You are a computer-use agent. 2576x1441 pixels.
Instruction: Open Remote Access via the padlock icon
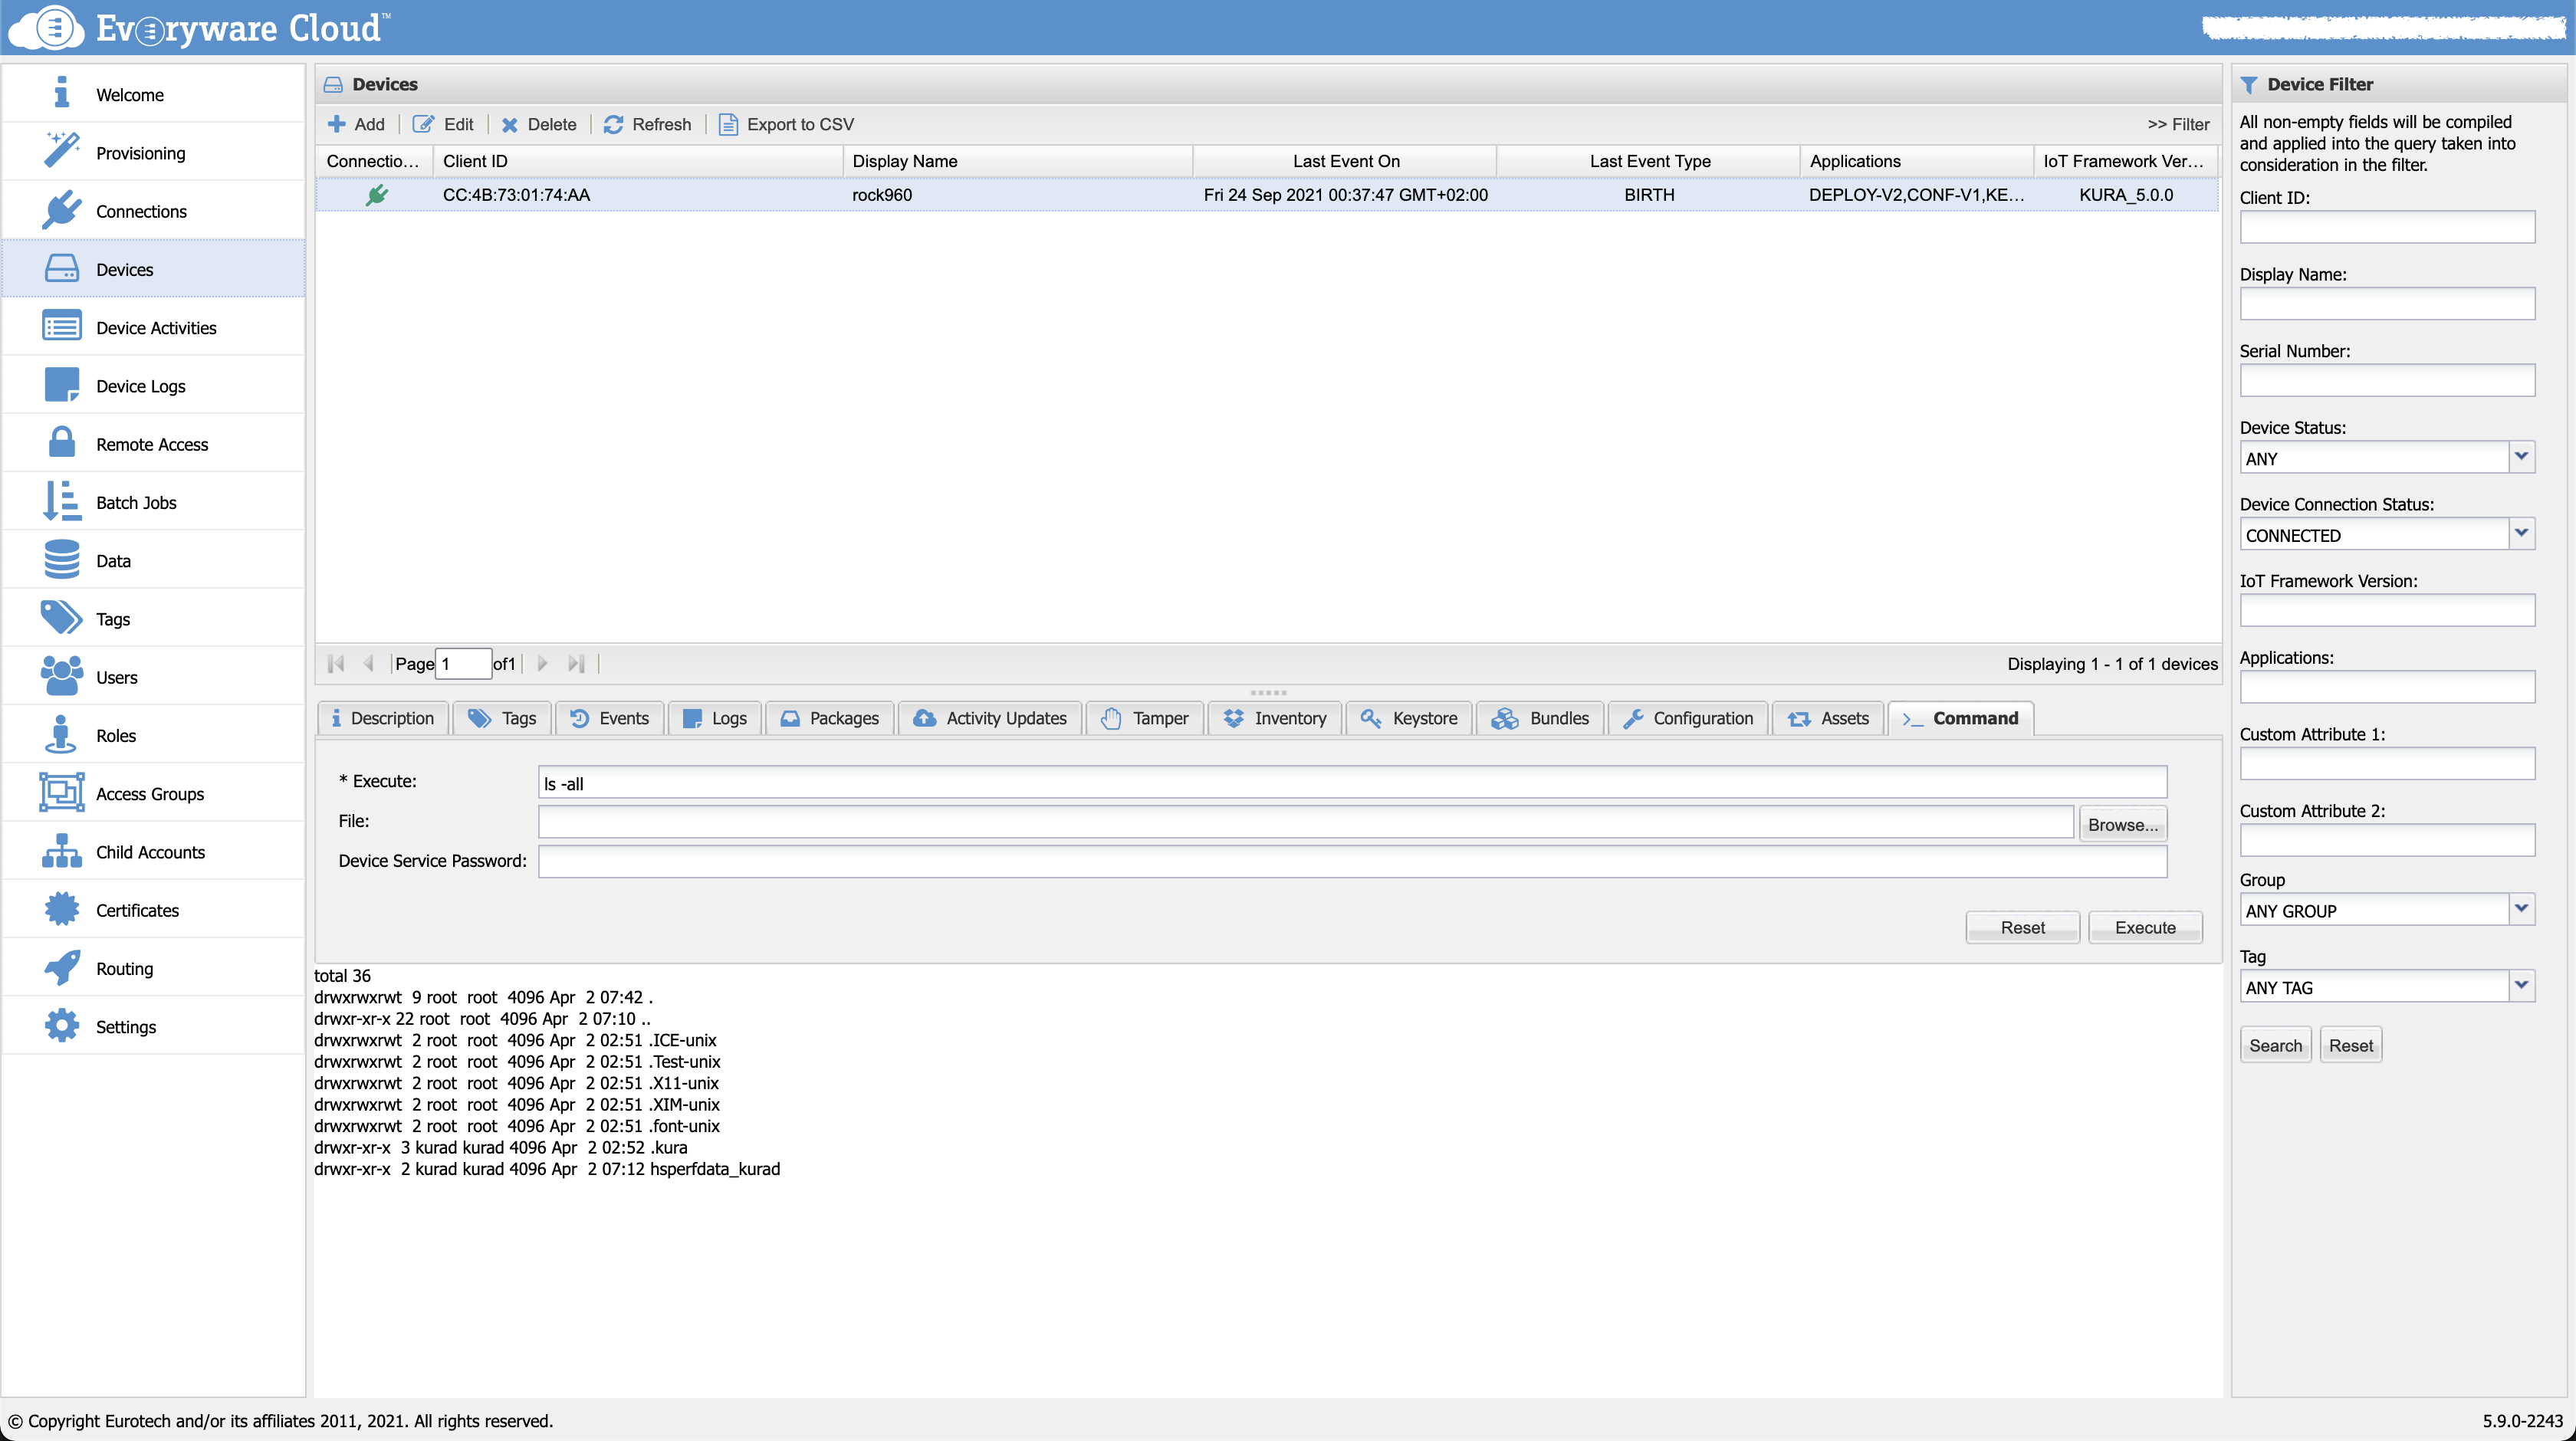point(61,443)
